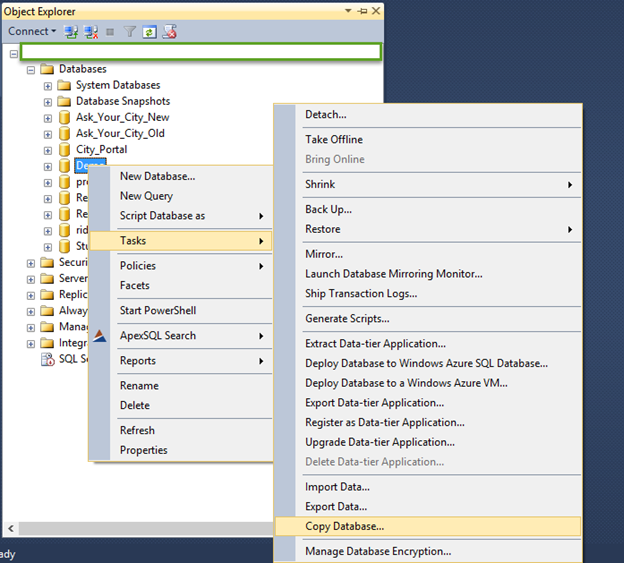Choose Take Offline in Tasks submenu
This screenshot has height=563, width=624.
point(428,140)
